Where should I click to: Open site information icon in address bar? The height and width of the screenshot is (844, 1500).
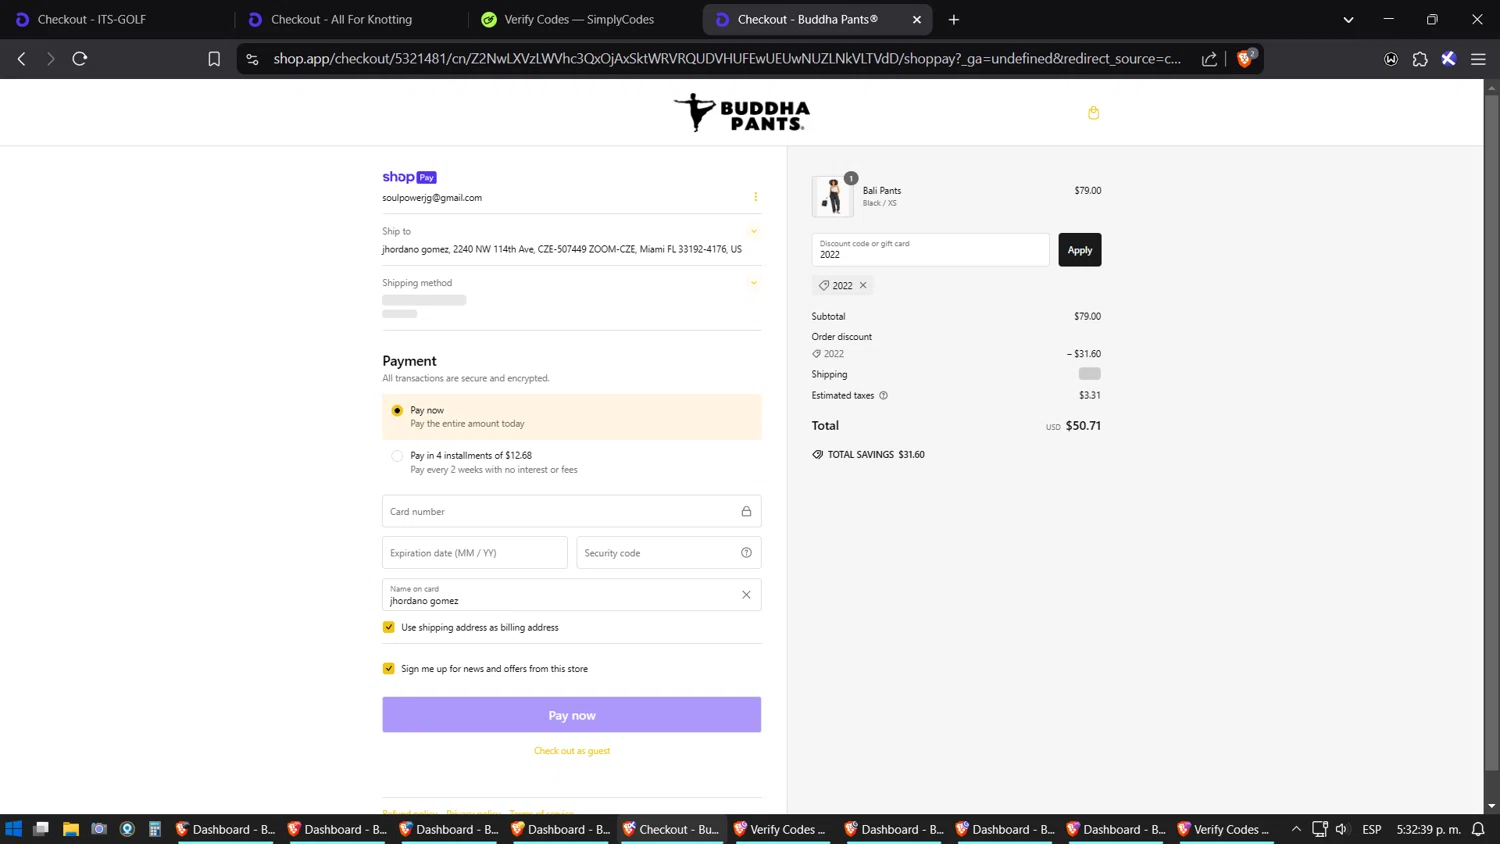[252, 59]
